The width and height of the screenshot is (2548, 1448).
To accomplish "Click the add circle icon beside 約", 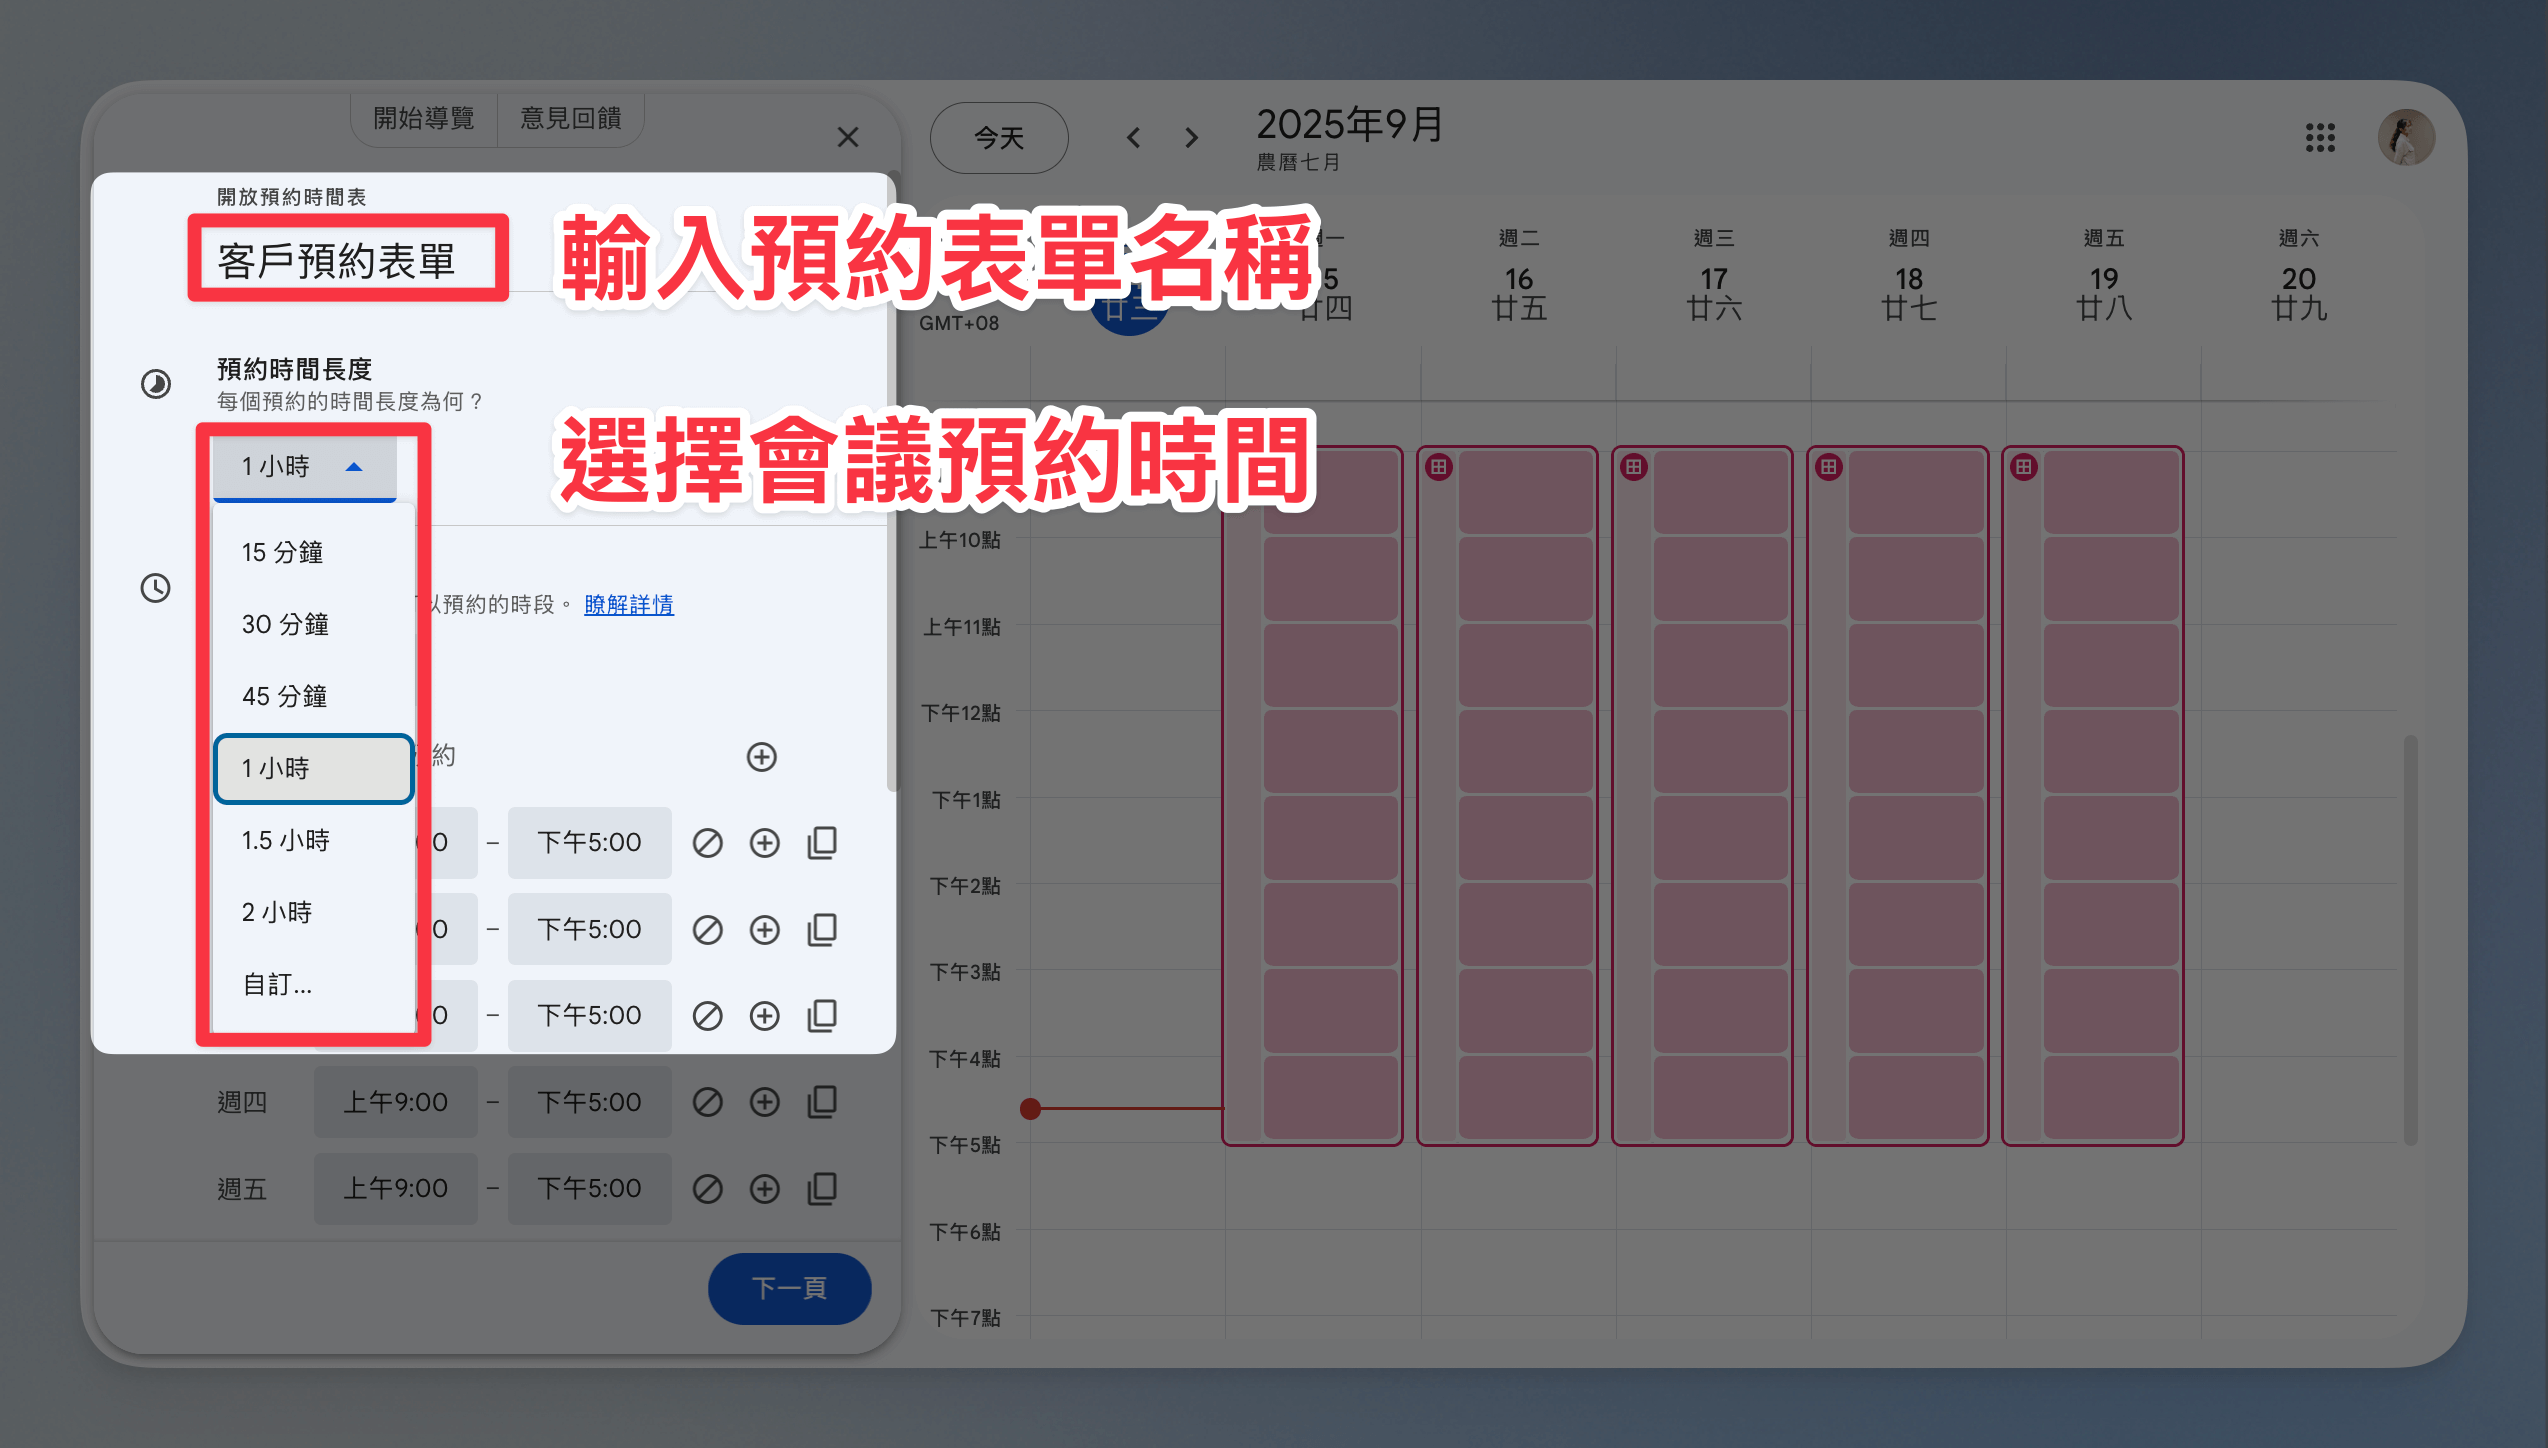I will pyautogui.click(x=761, y=757).
